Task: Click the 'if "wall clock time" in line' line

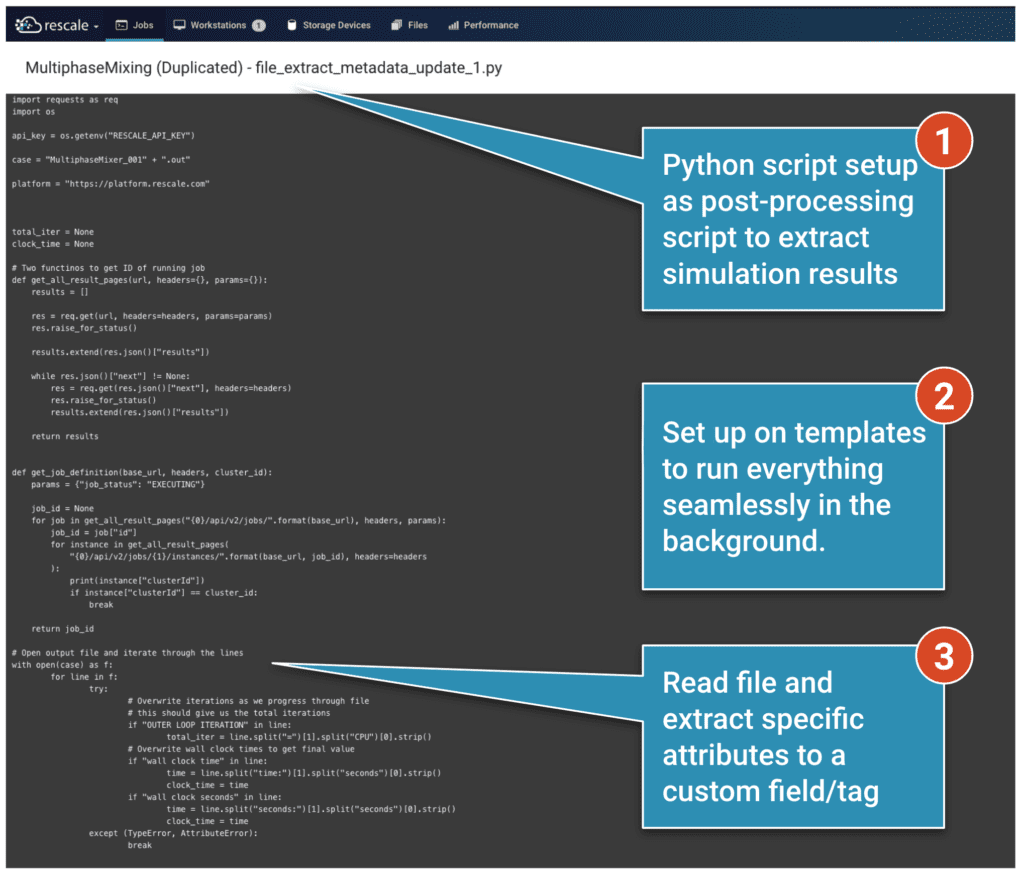Action: 197,762
